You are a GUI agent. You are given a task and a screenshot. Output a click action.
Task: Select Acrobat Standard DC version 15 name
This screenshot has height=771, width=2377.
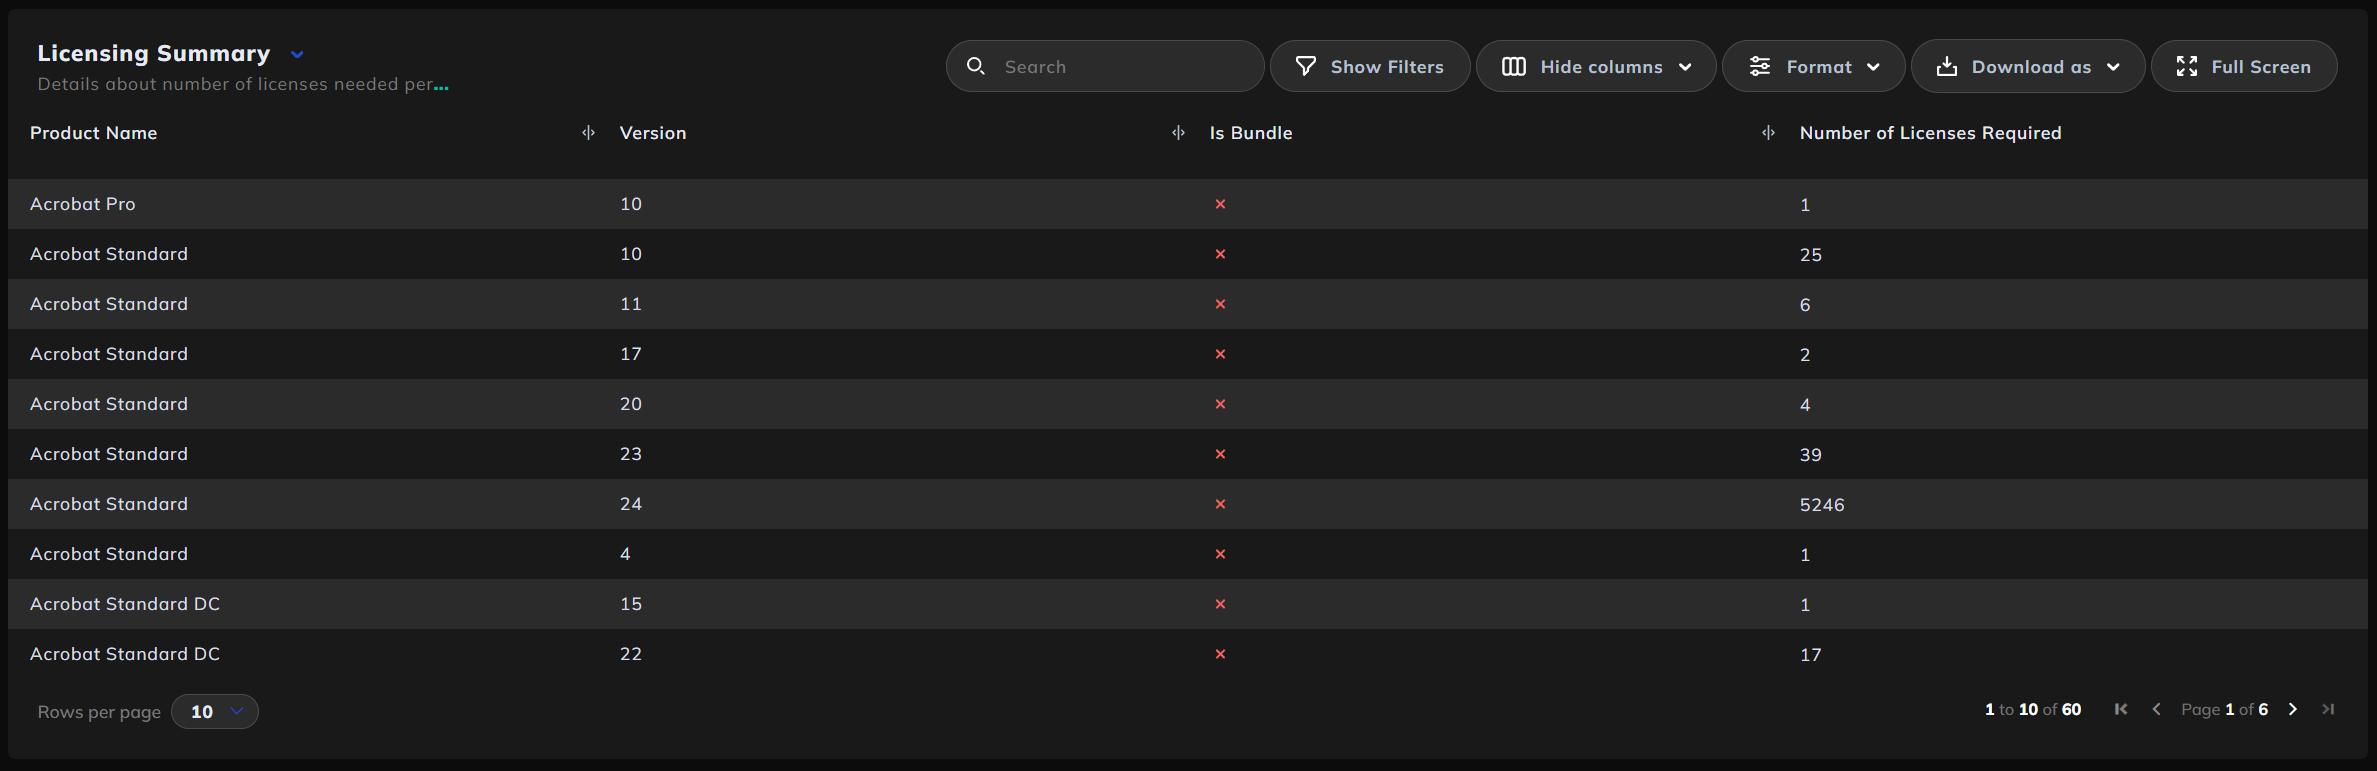(x=125, y=604)
